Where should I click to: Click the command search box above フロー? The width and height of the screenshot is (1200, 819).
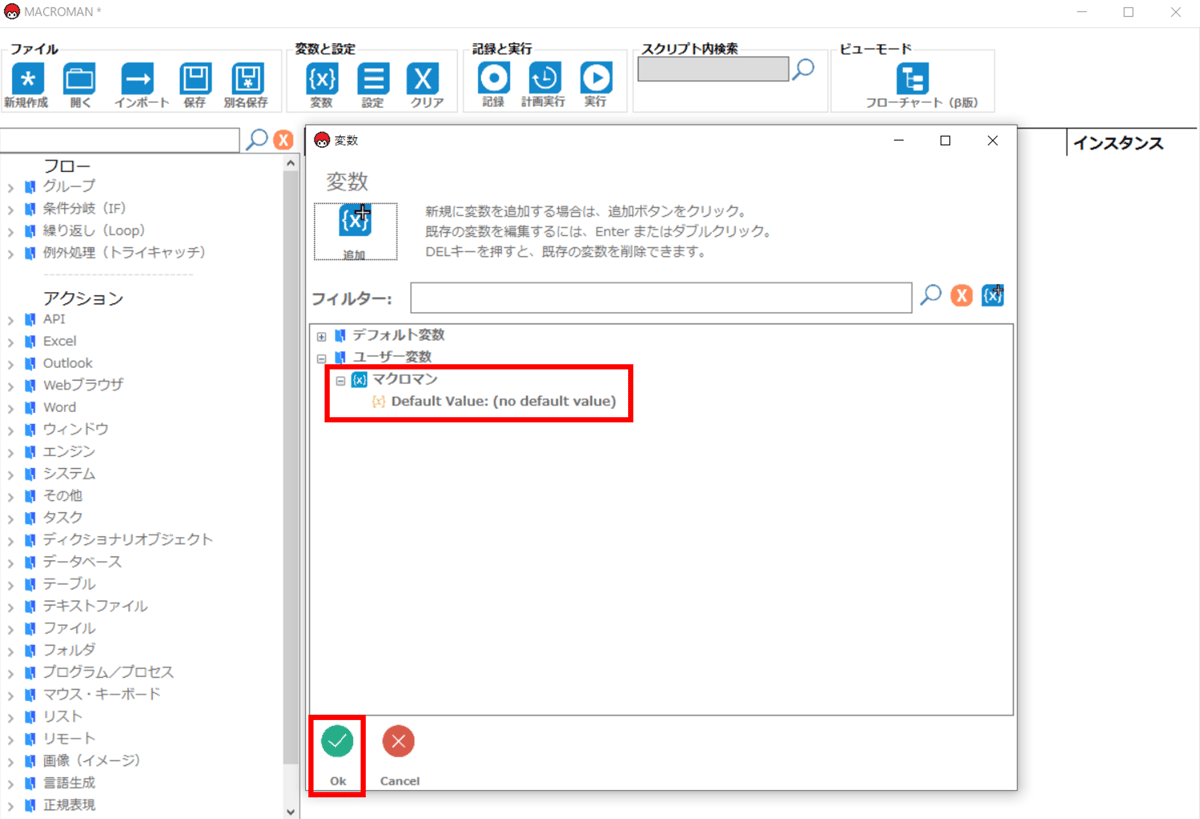tap(120, 140)
